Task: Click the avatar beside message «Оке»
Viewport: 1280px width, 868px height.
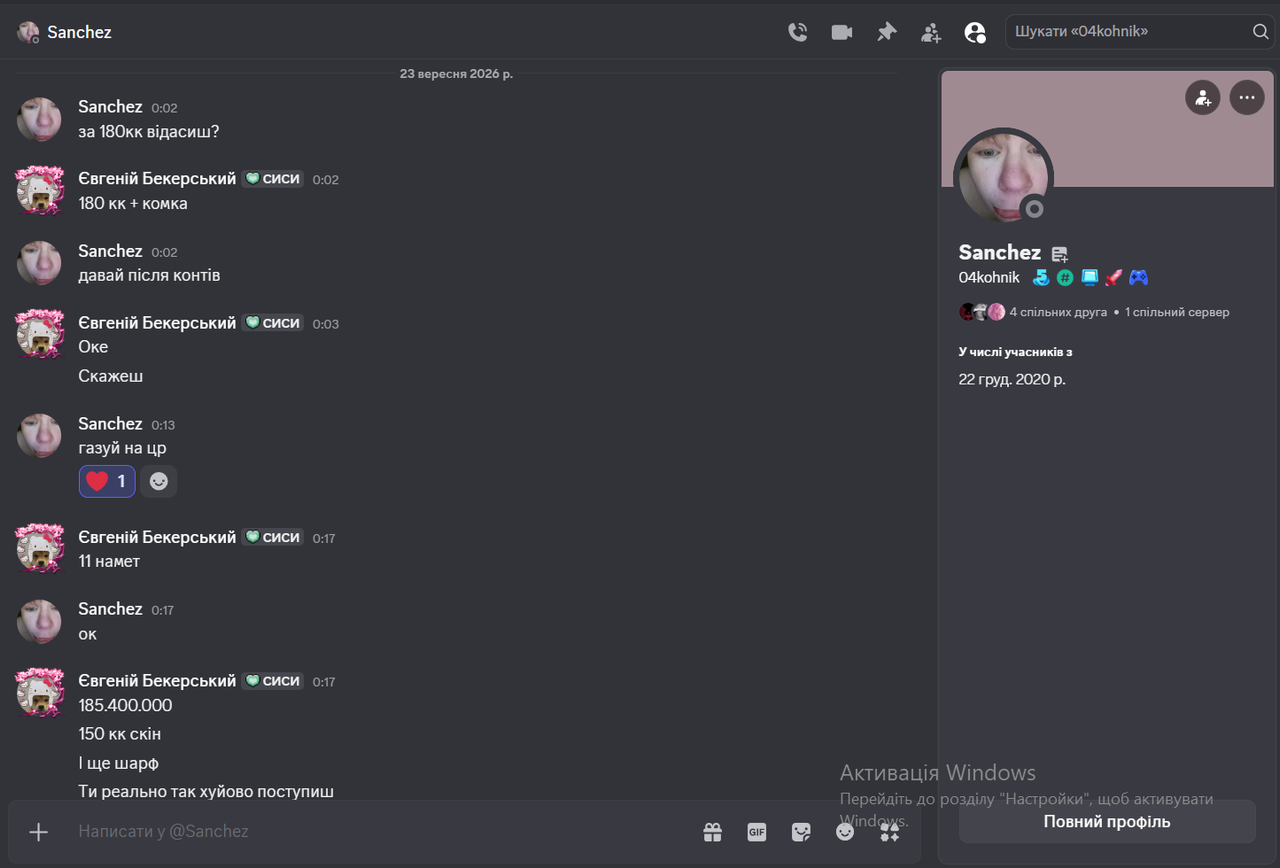Action: (40, 334)
